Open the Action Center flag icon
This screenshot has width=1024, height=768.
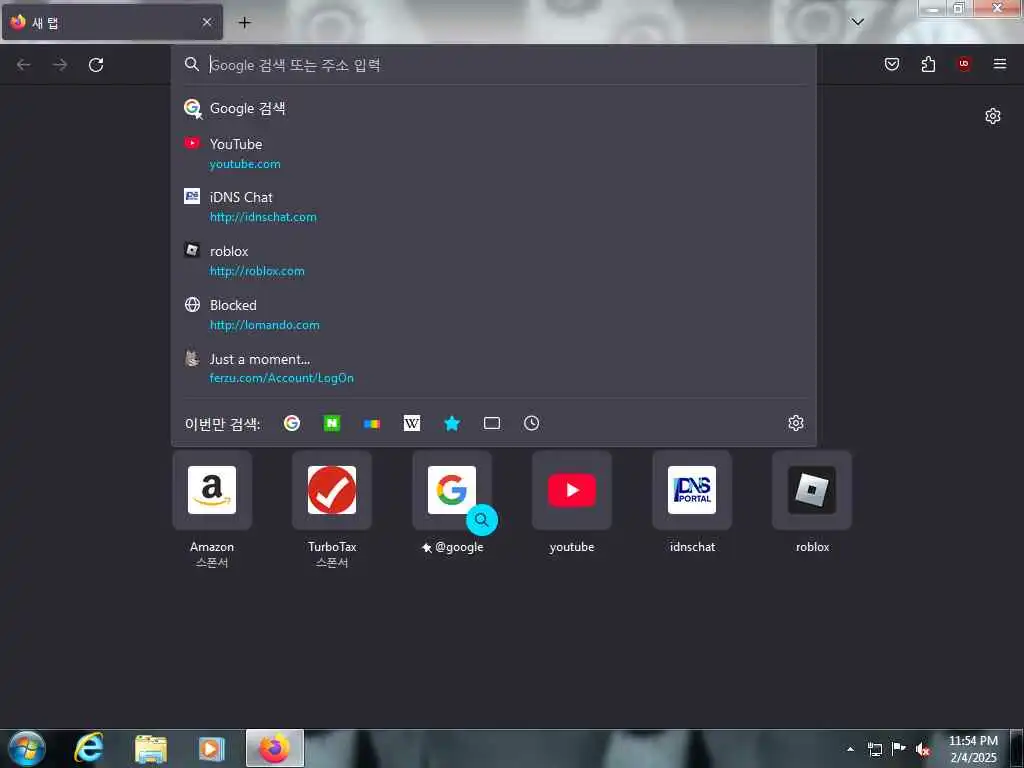[x=899, y=749]
